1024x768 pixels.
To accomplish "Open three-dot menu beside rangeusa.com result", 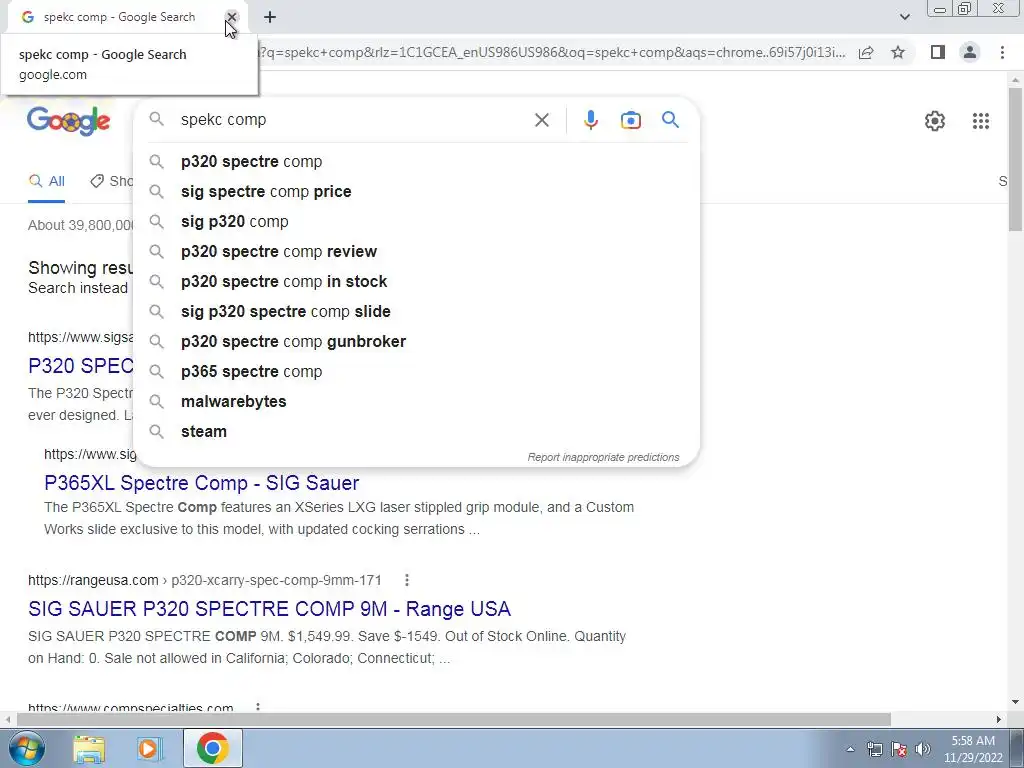I will [x=406, y=580].
